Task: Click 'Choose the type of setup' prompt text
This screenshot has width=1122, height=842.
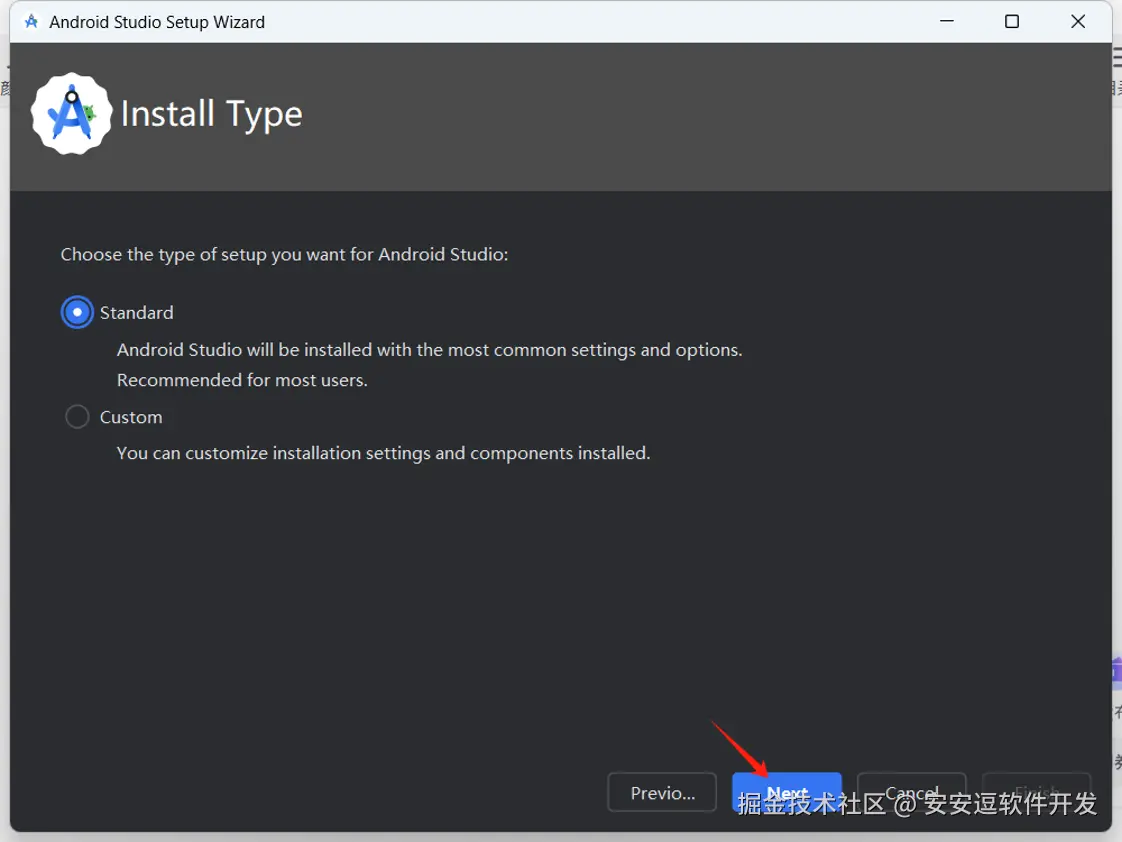Action: [284, 255]
